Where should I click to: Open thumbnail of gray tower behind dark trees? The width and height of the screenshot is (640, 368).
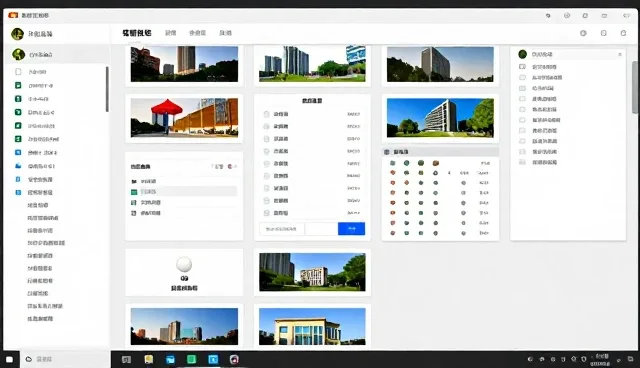[x=440, y=64]
